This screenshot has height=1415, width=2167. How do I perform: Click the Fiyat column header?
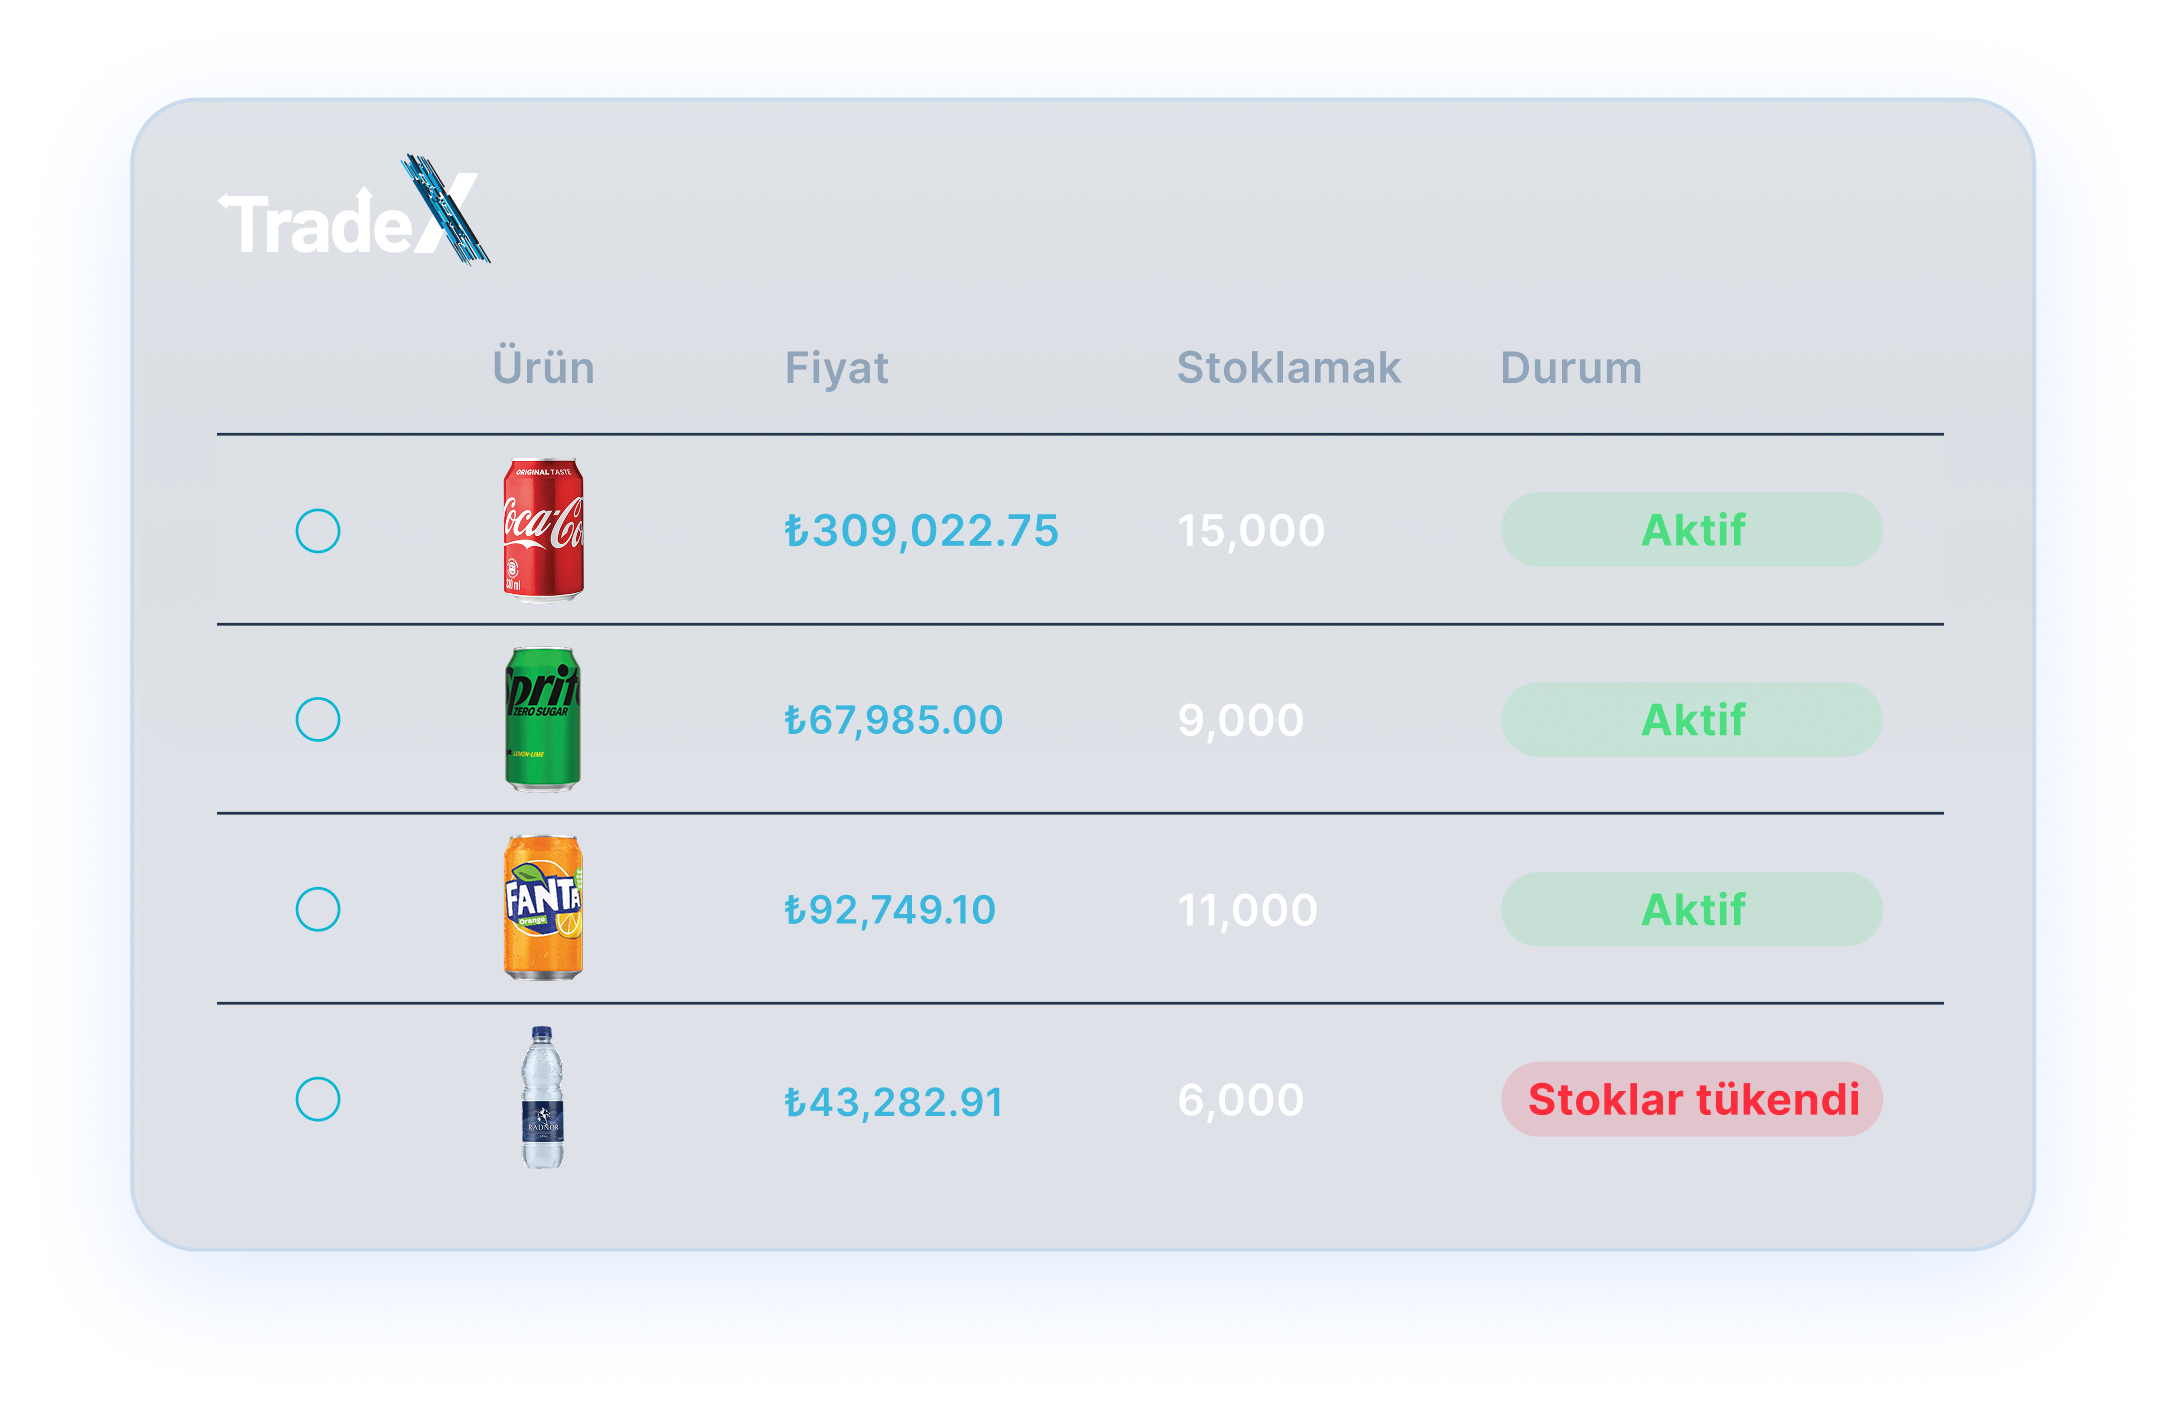click(x=836, y=368)
